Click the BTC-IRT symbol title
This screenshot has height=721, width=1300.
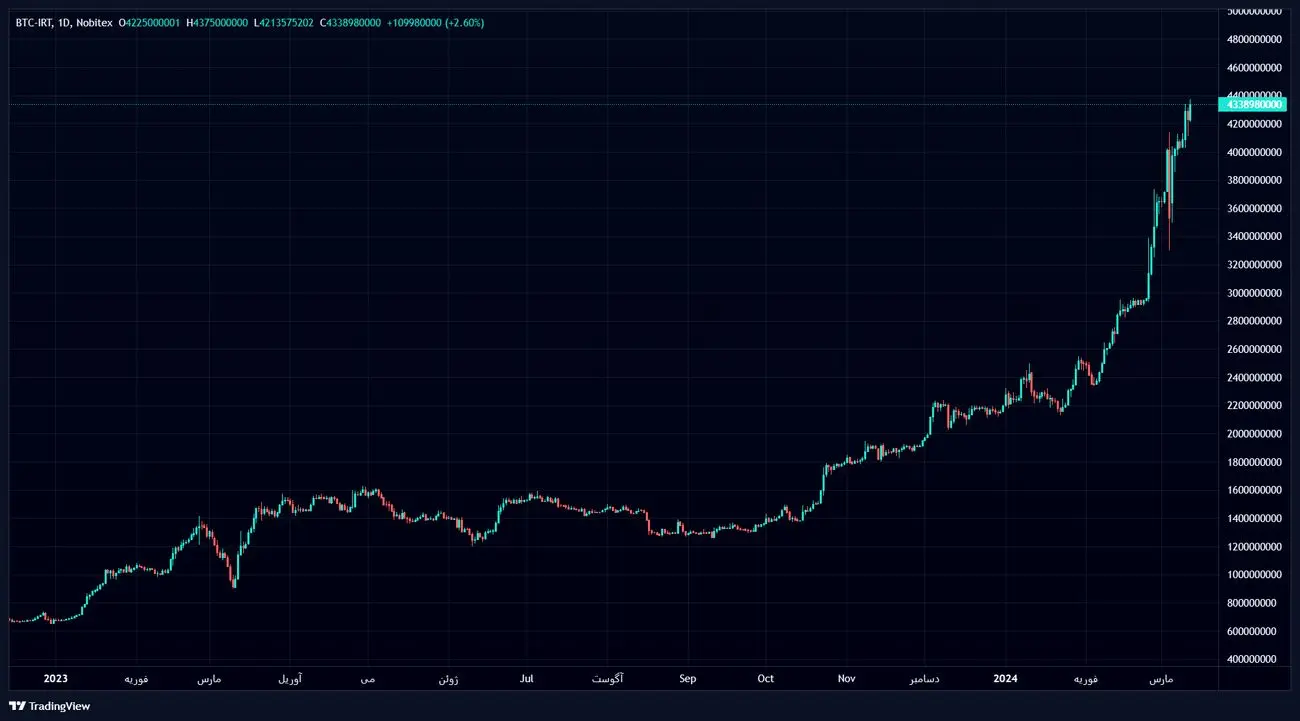click(34, 22)
